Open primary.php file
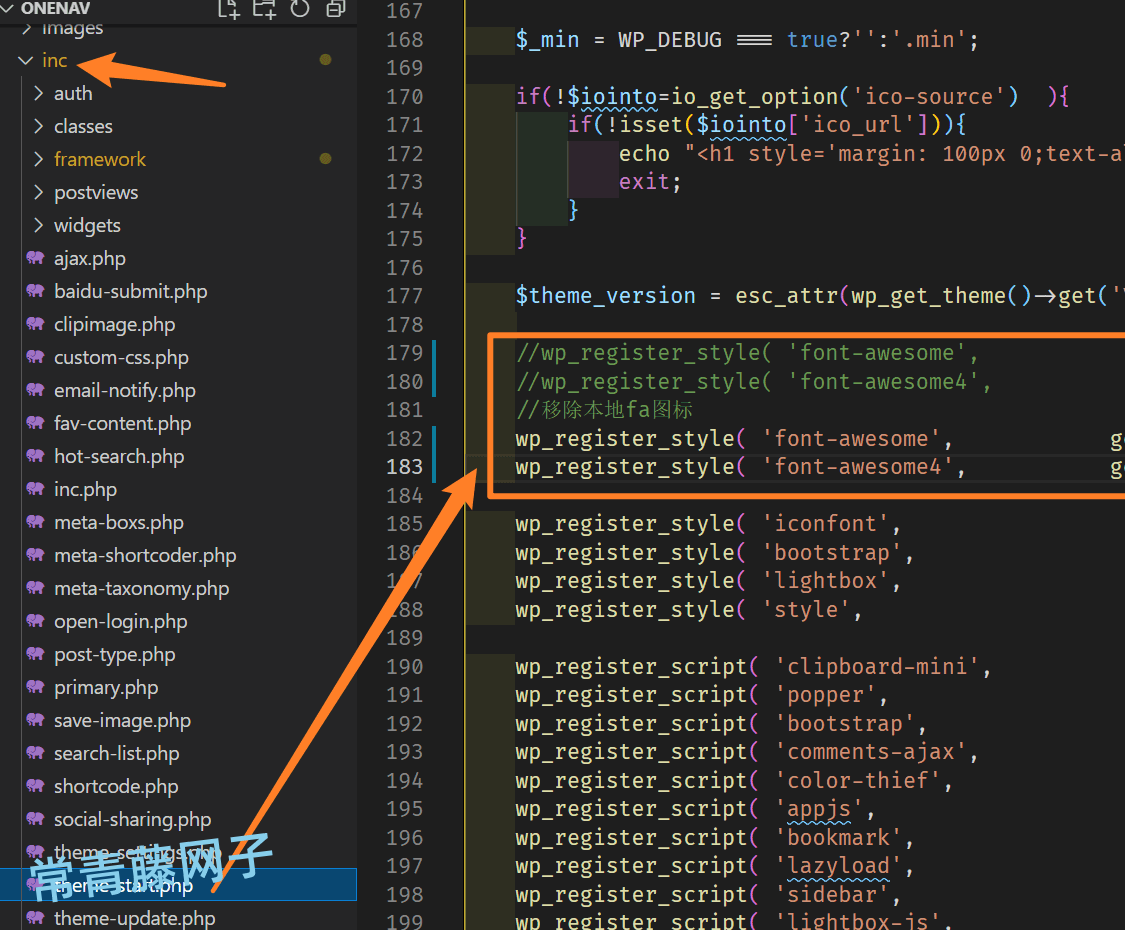 click(106, 687)
